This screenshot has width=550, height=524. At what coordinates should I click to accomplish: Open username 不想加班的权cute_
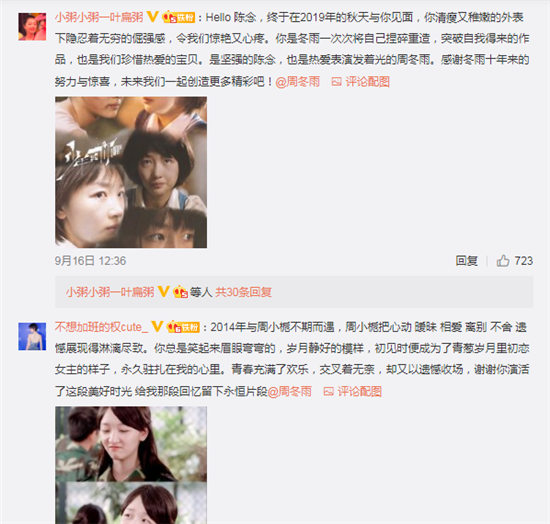[101, 327]
